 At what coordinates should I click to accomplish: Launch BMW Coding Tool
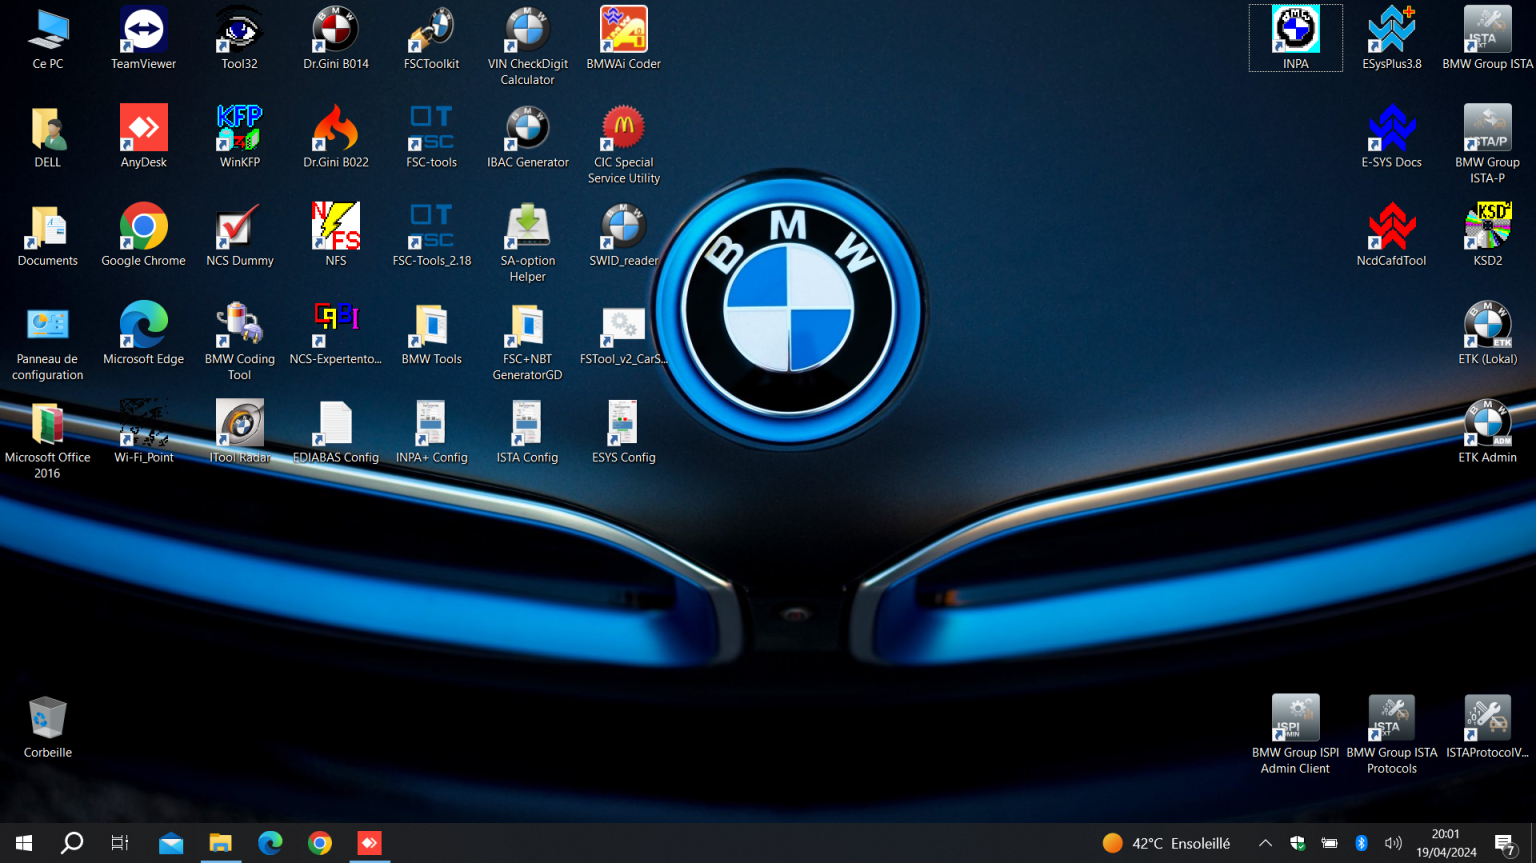(239, 341)
